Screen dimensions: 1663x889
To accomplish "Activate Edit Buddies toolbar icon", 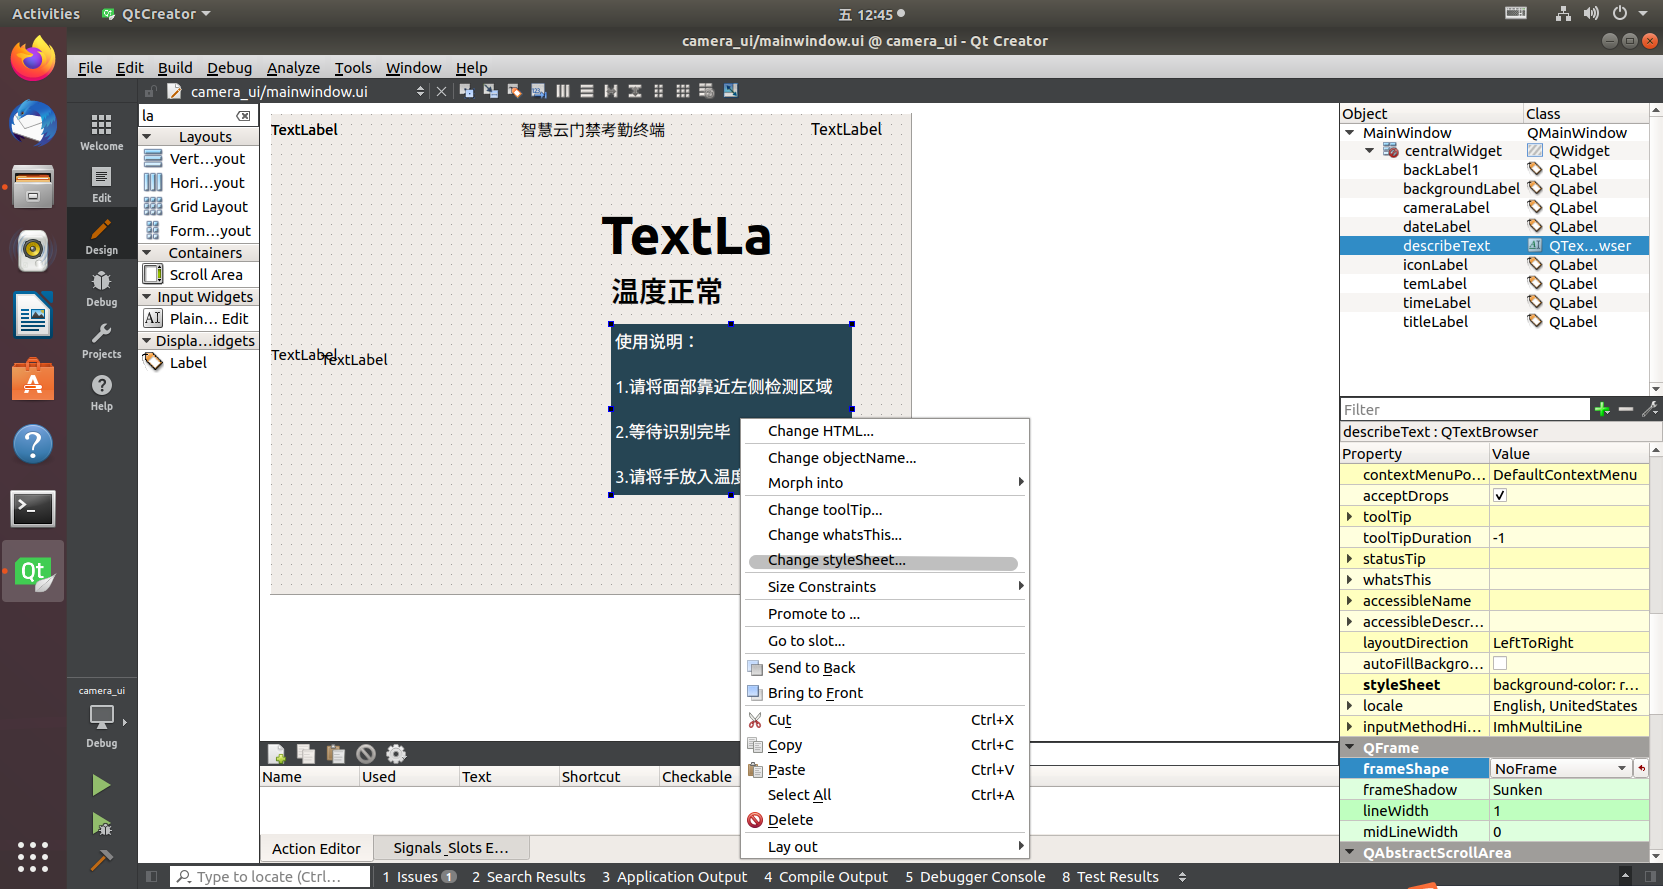I will (514, 91).
